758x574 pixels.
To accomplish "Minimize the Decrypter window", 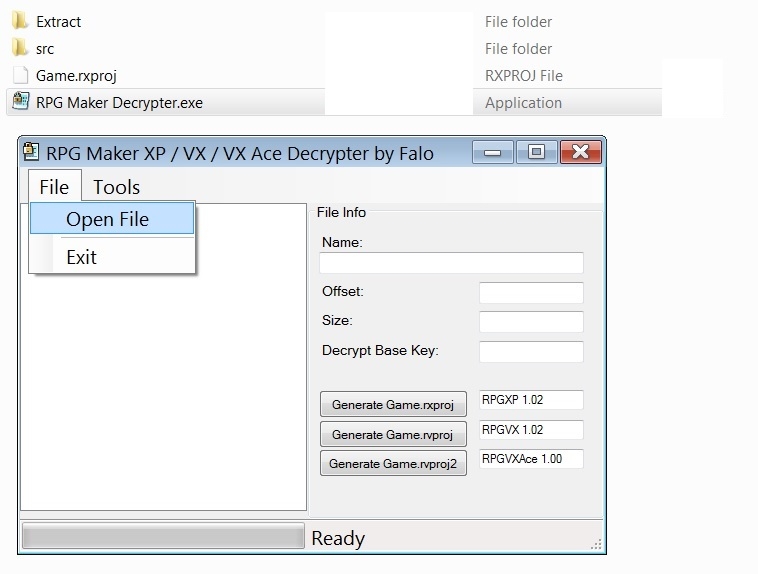I will point(493,152).
